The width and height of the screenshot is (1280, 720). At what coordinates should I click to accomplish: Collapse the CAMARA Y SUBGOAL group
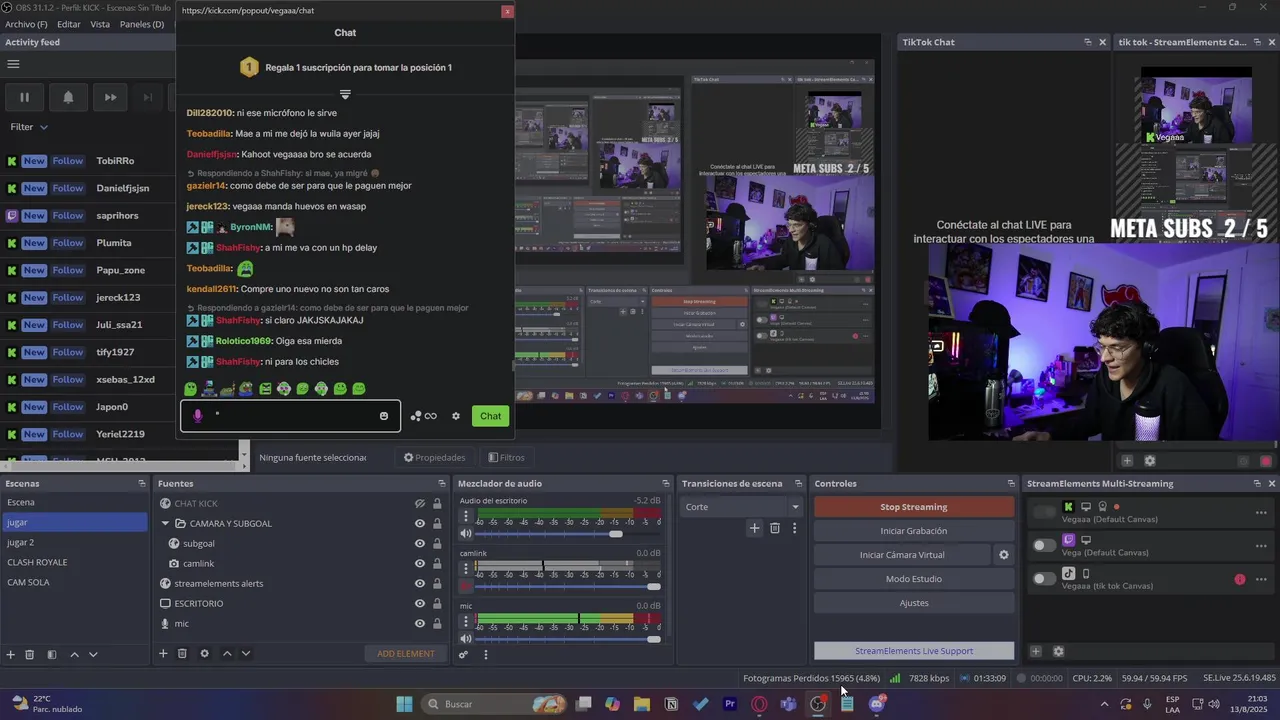[166, 524]
